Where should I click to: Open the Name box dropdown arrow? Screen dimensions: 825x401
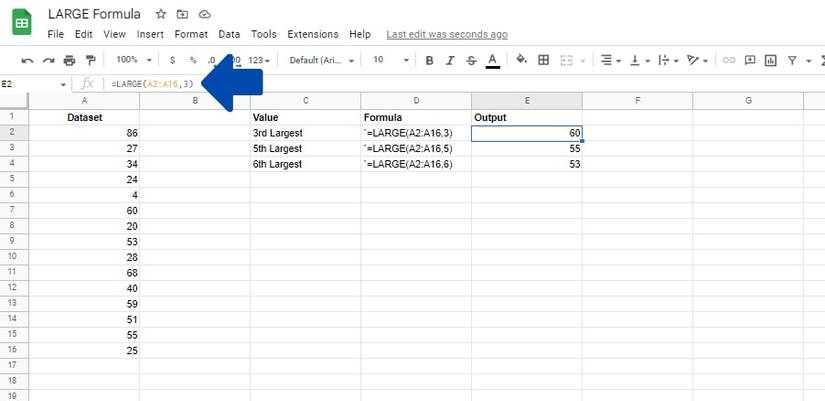pyautogui.click(x=63, y=84)
